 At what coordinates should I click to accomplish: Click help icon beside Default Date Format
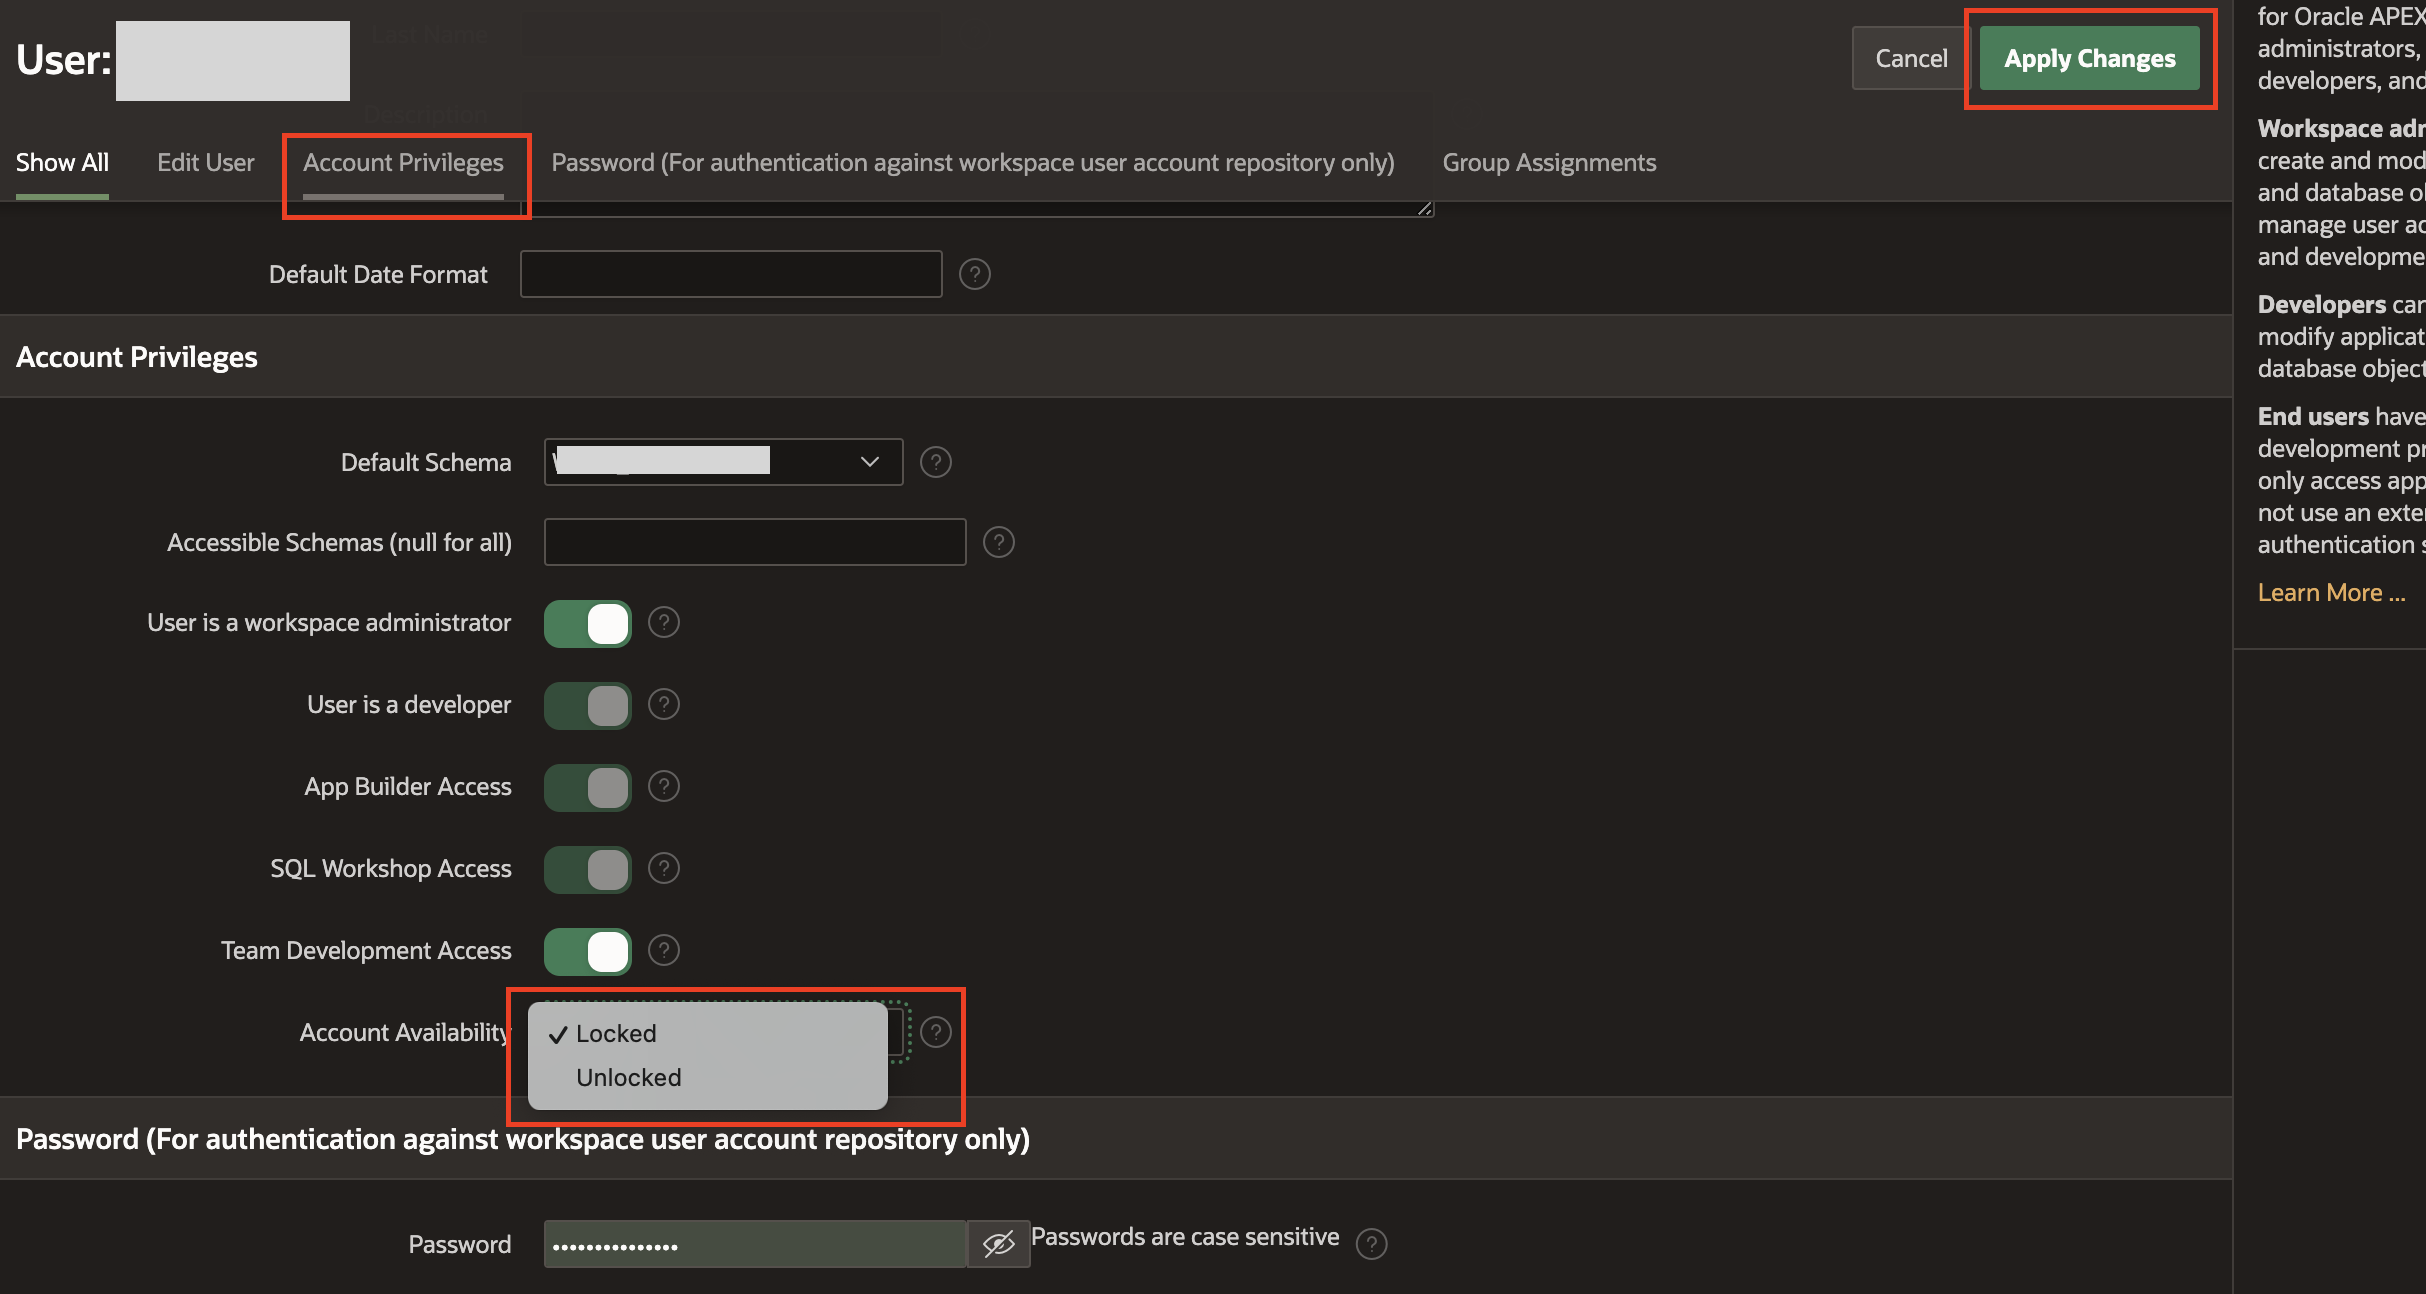(974, 274)
